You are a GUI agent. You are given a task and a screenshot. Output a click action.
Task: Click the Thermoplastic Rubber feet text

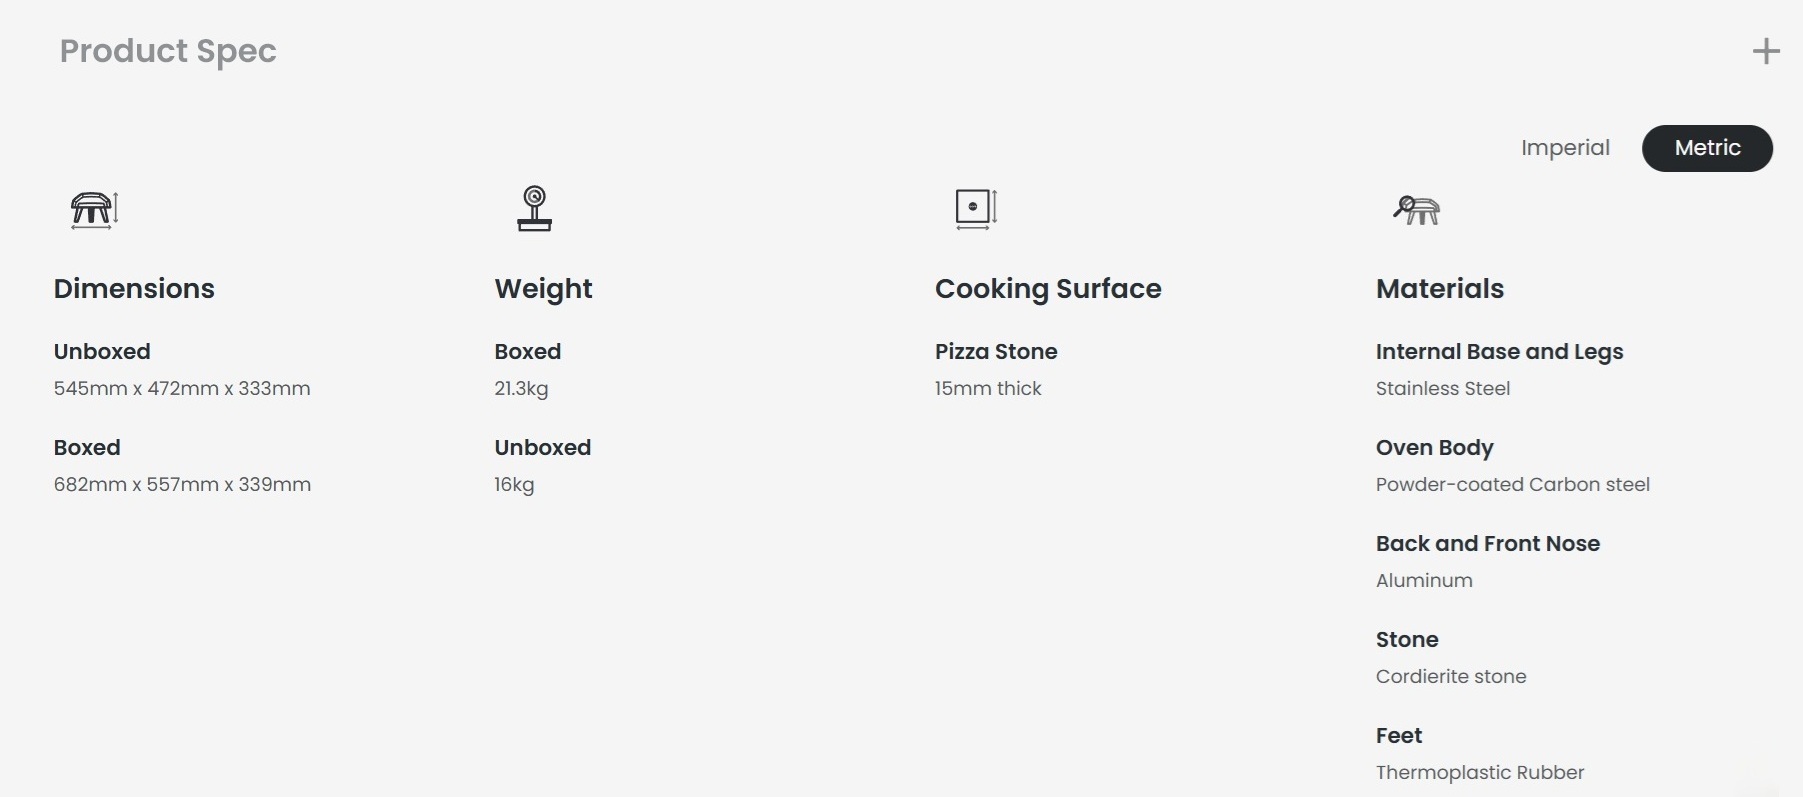1480,772
